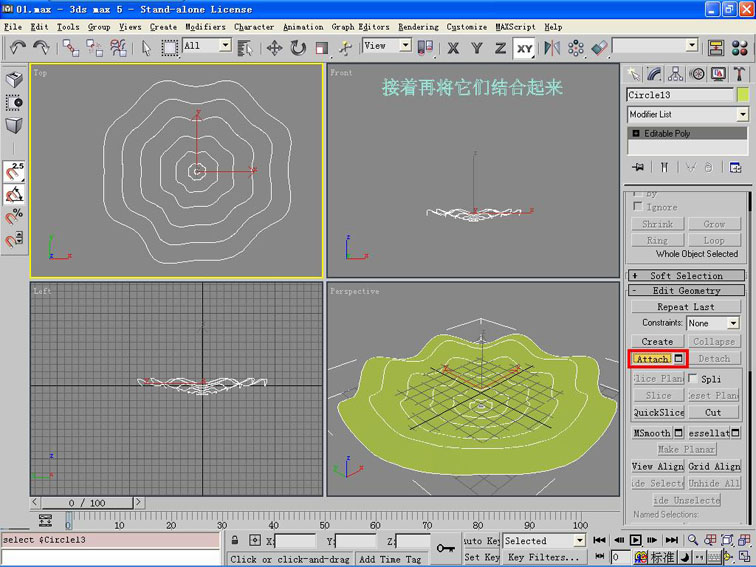Image resolution: width=756 pixels, height=567 pixels.
Task: Click the MSmooth button
Action: (x=652, y=433)
